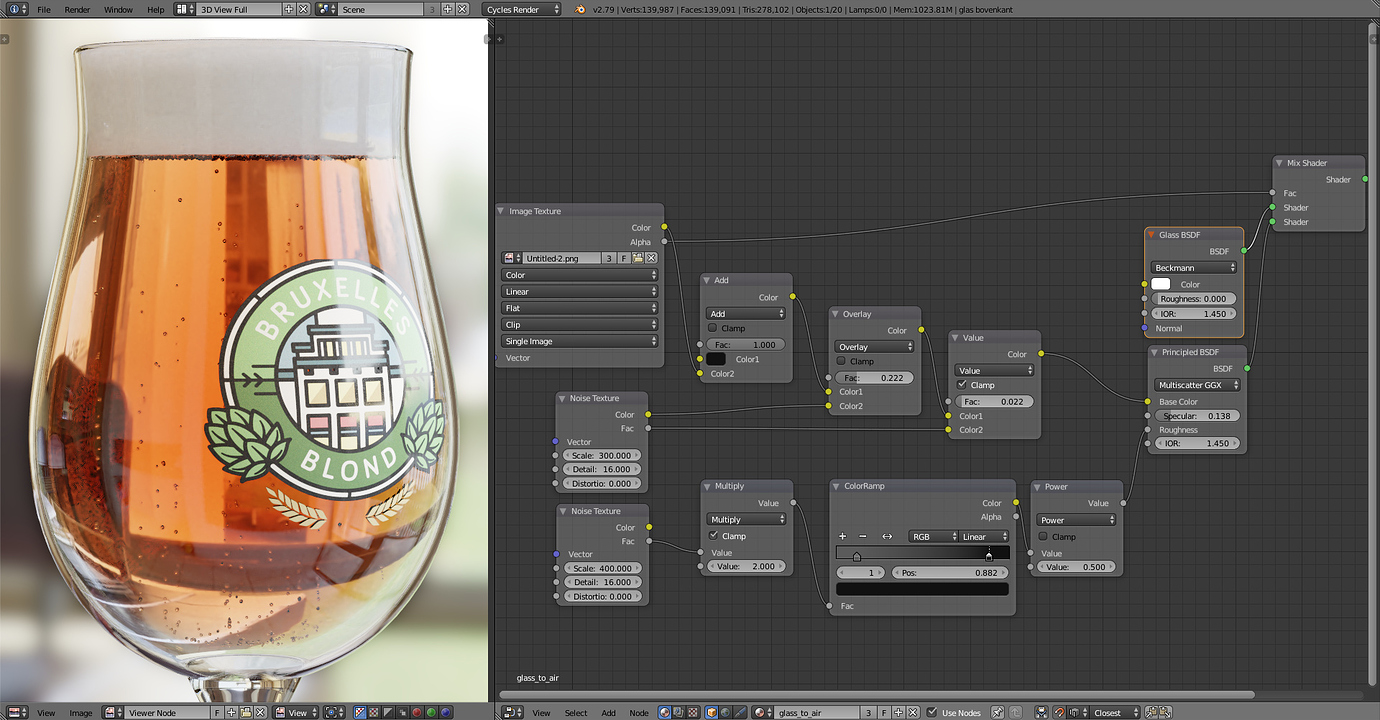Open the Linear interpolation dropdown in Image Texture
The image size is (1380, 720).
580,292
